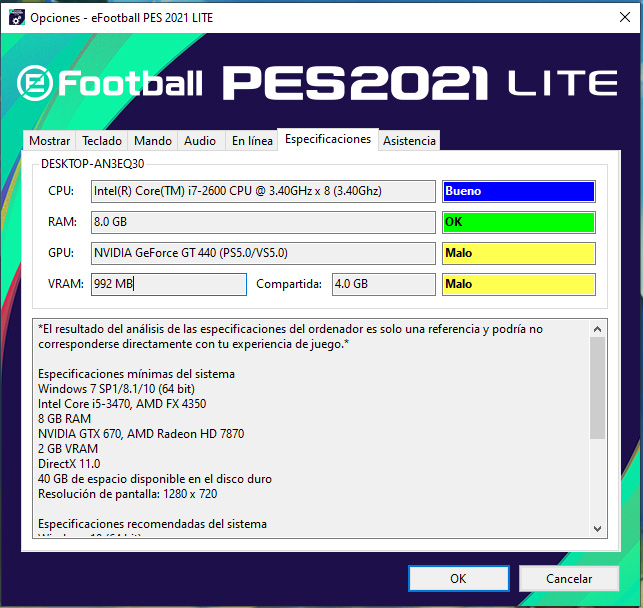Click the VRAM field showing 992 MB
Screen dimensions: 643x608
point(169,284)
